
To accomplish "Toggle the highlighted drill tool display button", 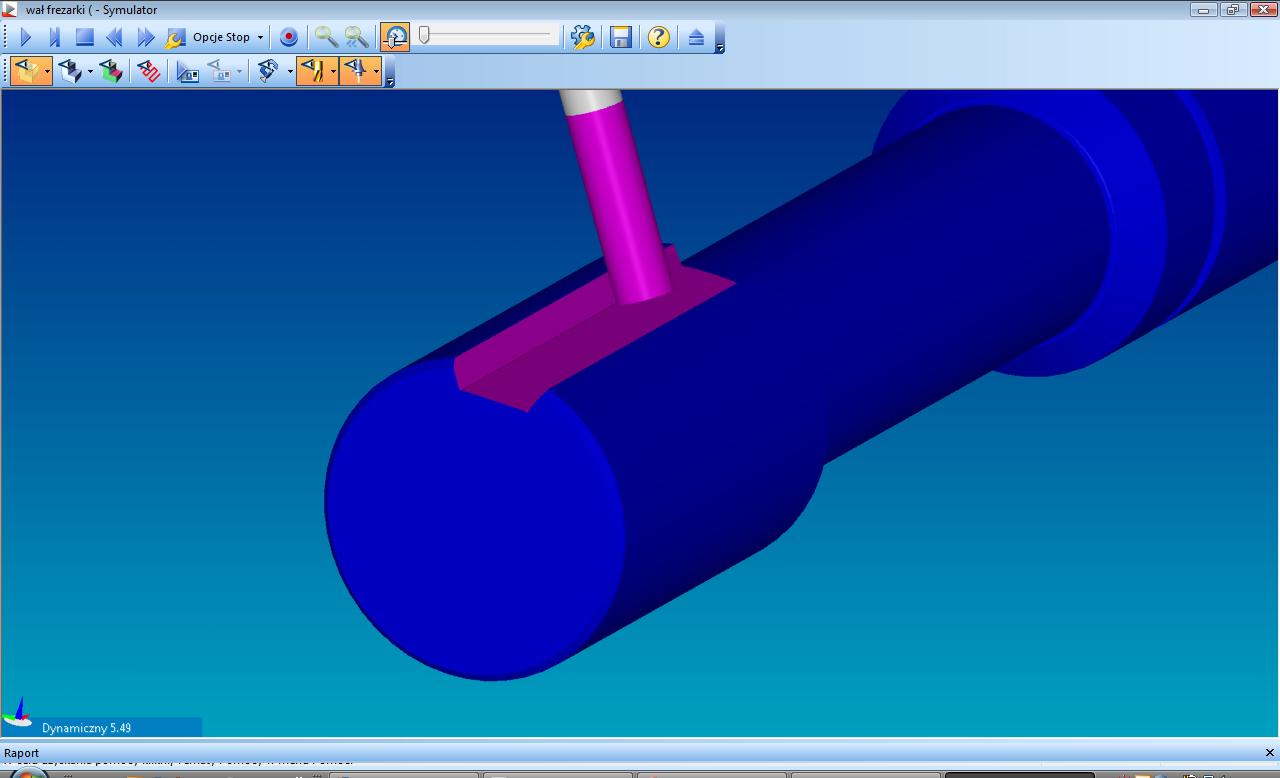I will [x=313, y=71].
